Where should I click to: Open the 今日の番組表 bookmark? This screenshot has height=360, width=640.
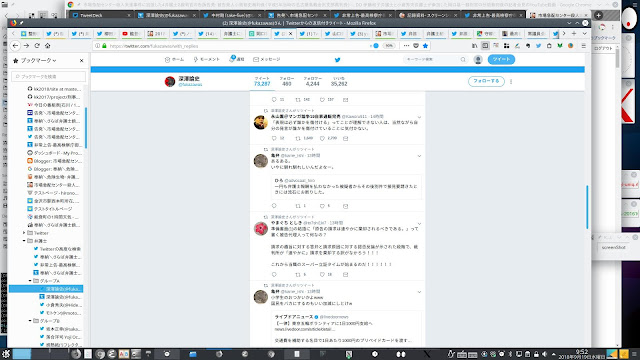(54, 105)
